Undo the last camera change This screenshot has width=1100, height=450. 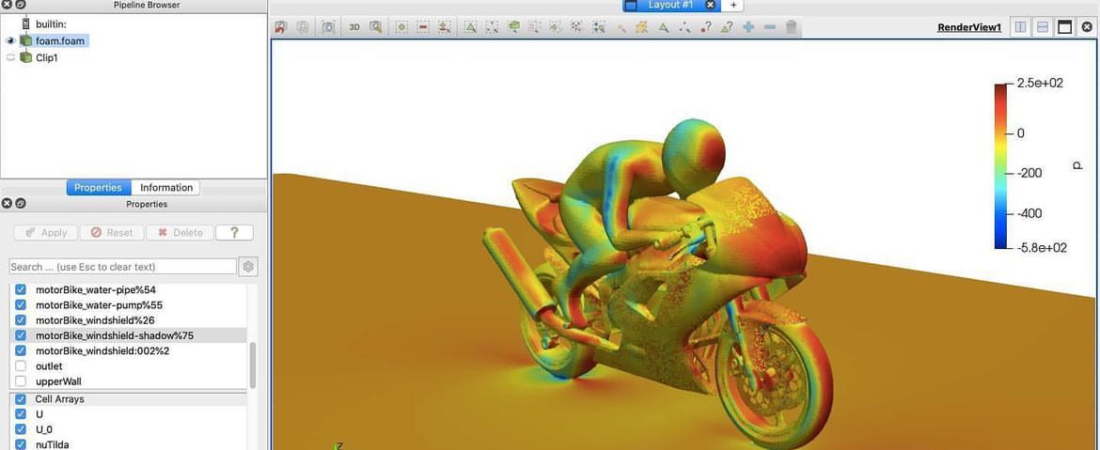point(281,27)
